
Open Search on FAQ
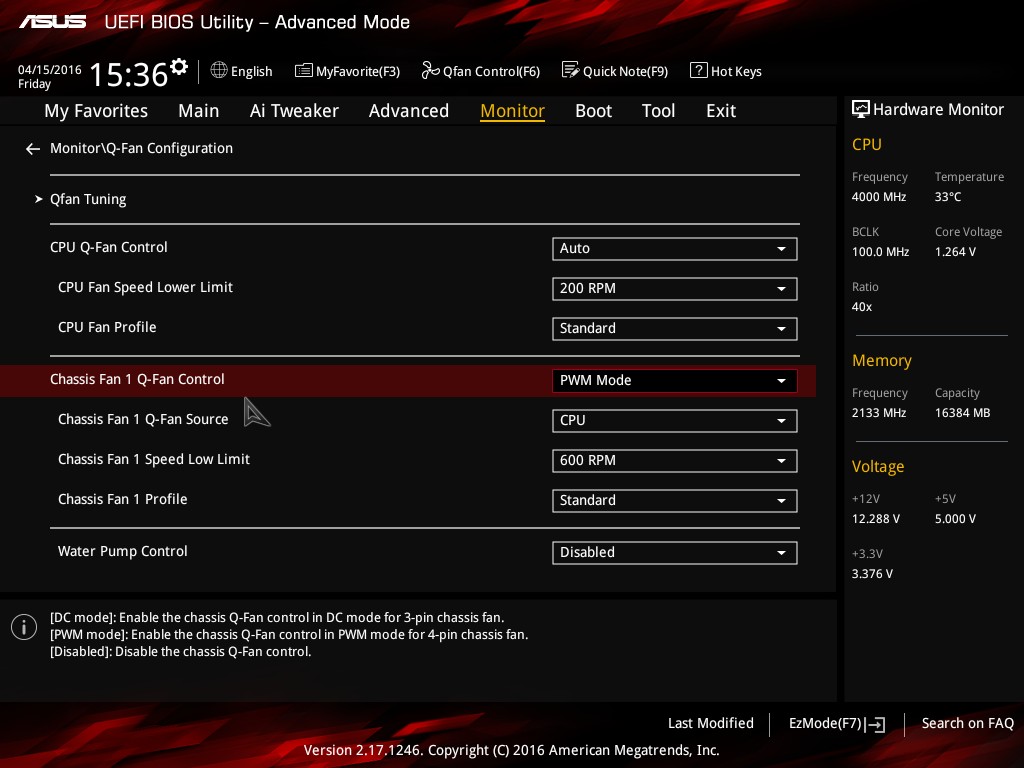pyautogui.click(x=967, y=724)
